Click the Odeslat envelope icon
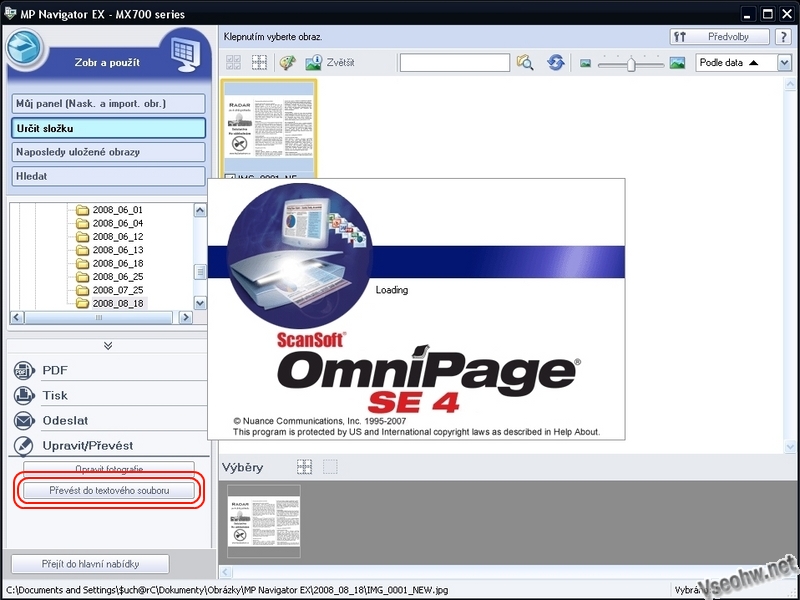 point(23,420)
